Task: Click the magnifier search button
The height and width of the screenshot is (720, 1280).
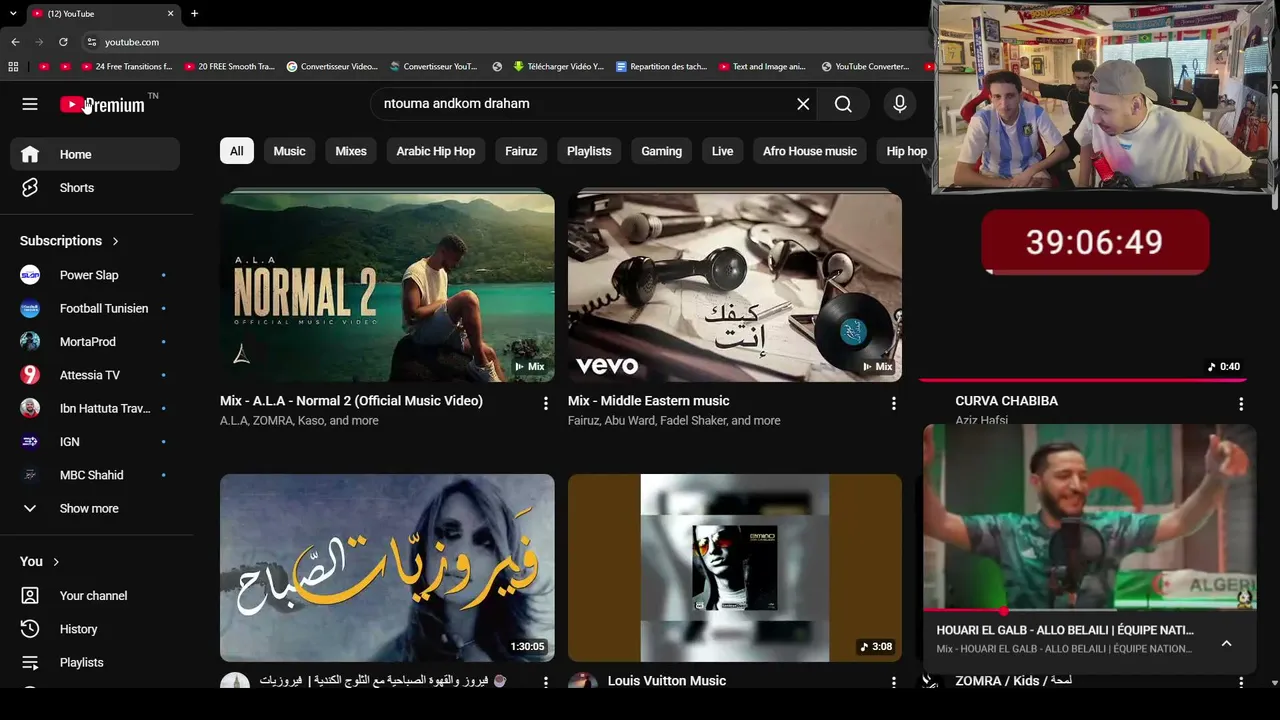Action: click(843, 104)
